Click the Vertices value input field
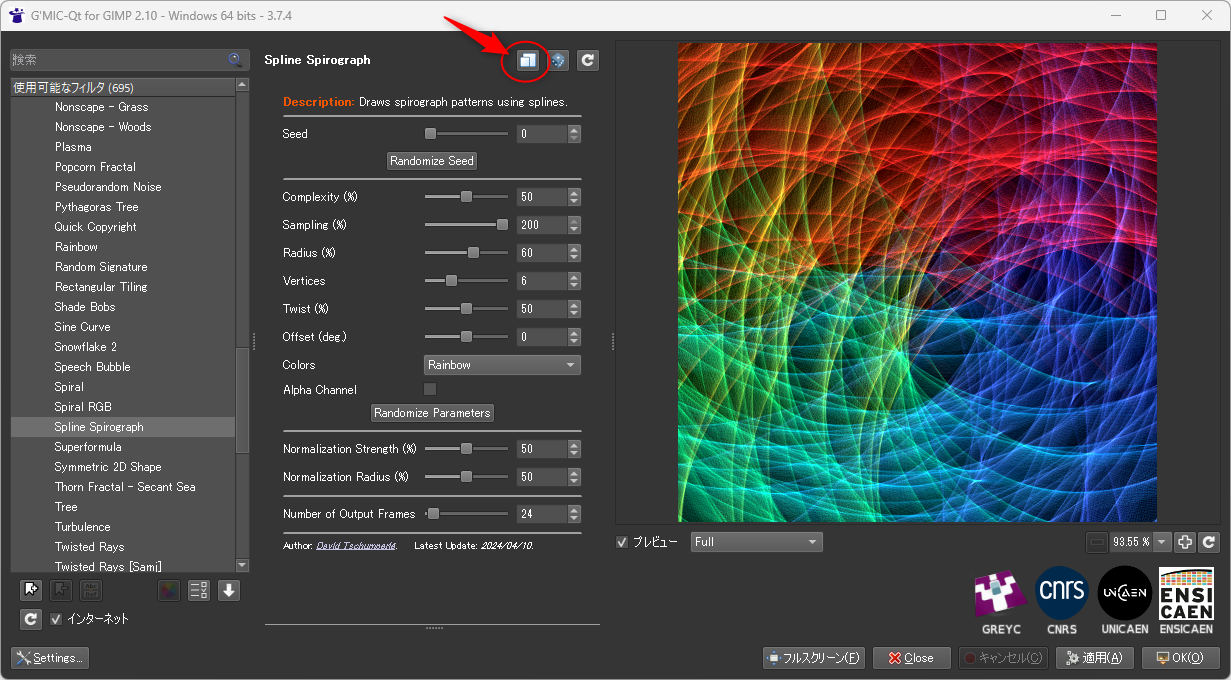Image resolution: width=1231 pixels, height=680 pixels. coord(541,281)
